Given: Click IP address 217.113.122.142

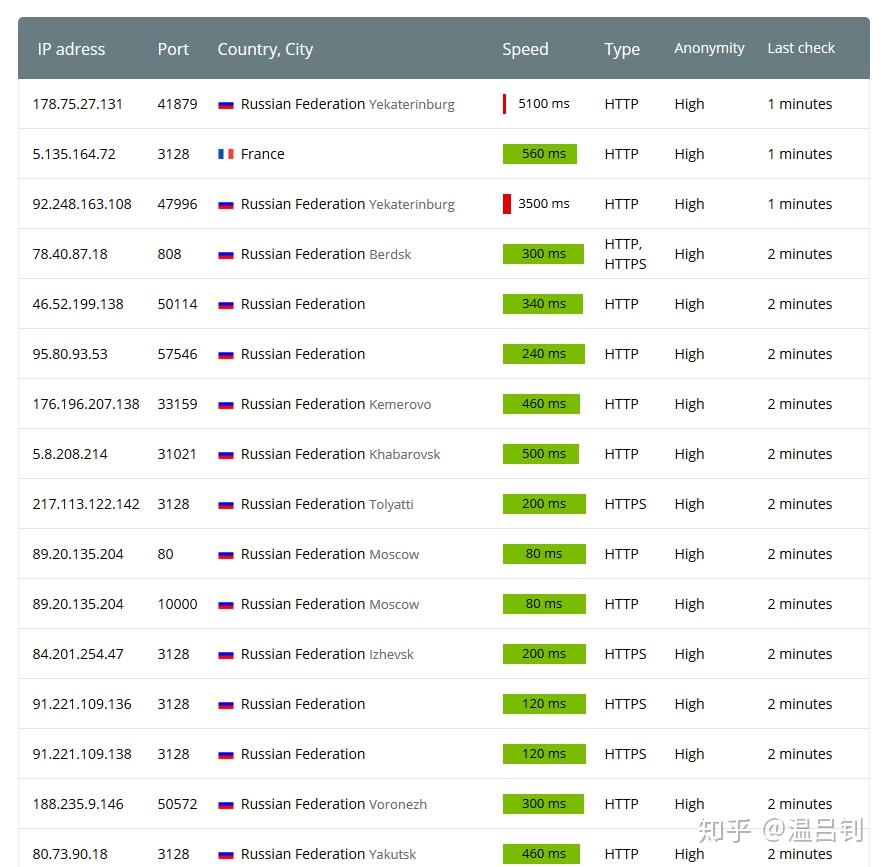Looking at the screenshot, I should (x=86, y=504).
